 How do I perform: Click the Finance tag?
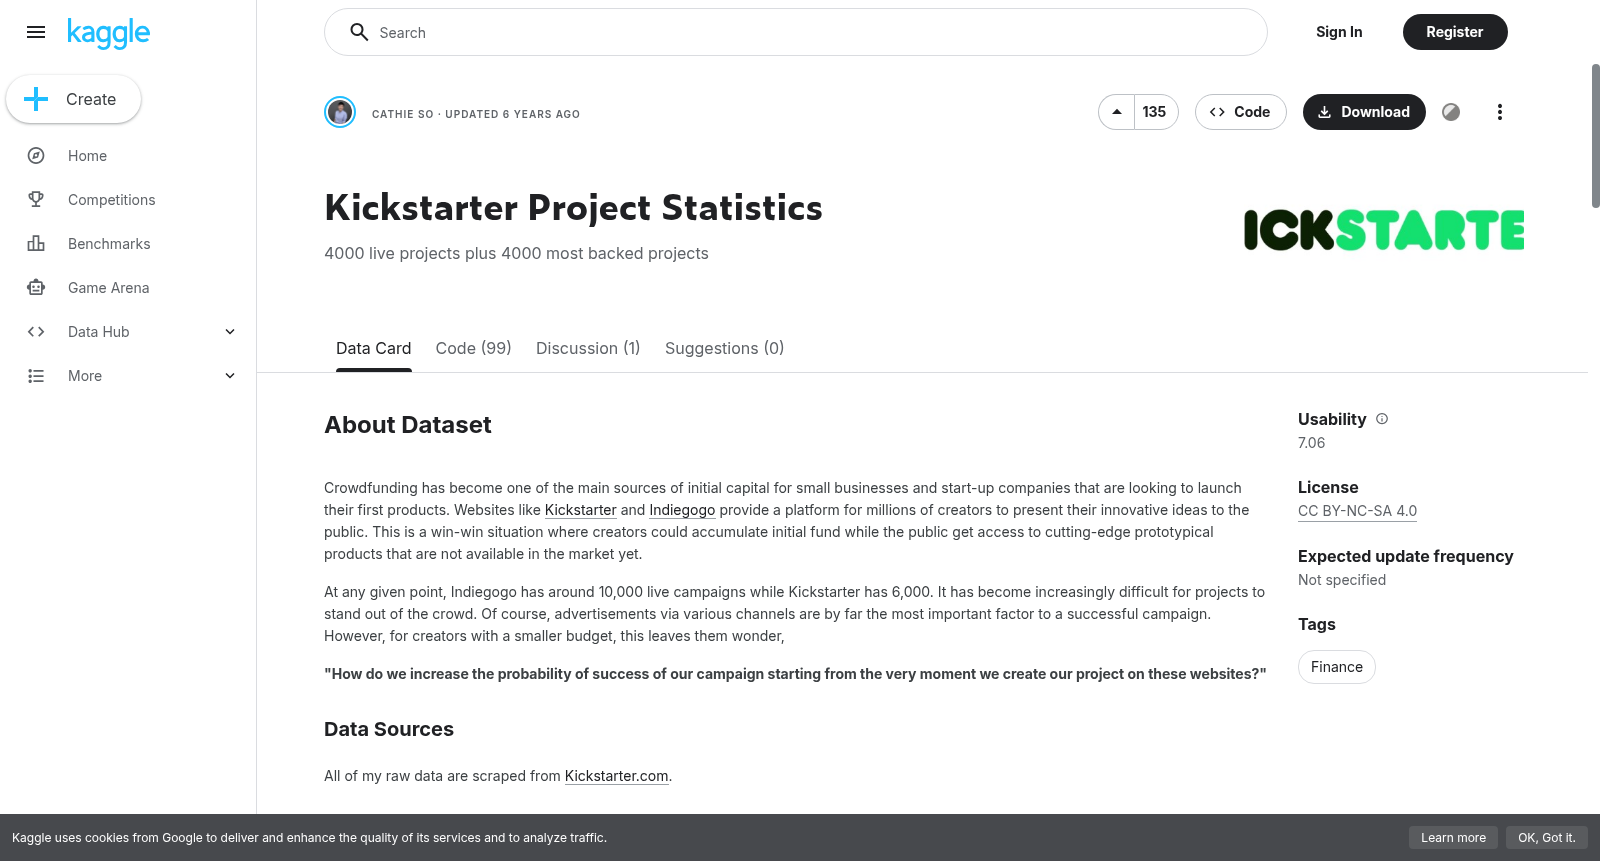pos(1337,667)
